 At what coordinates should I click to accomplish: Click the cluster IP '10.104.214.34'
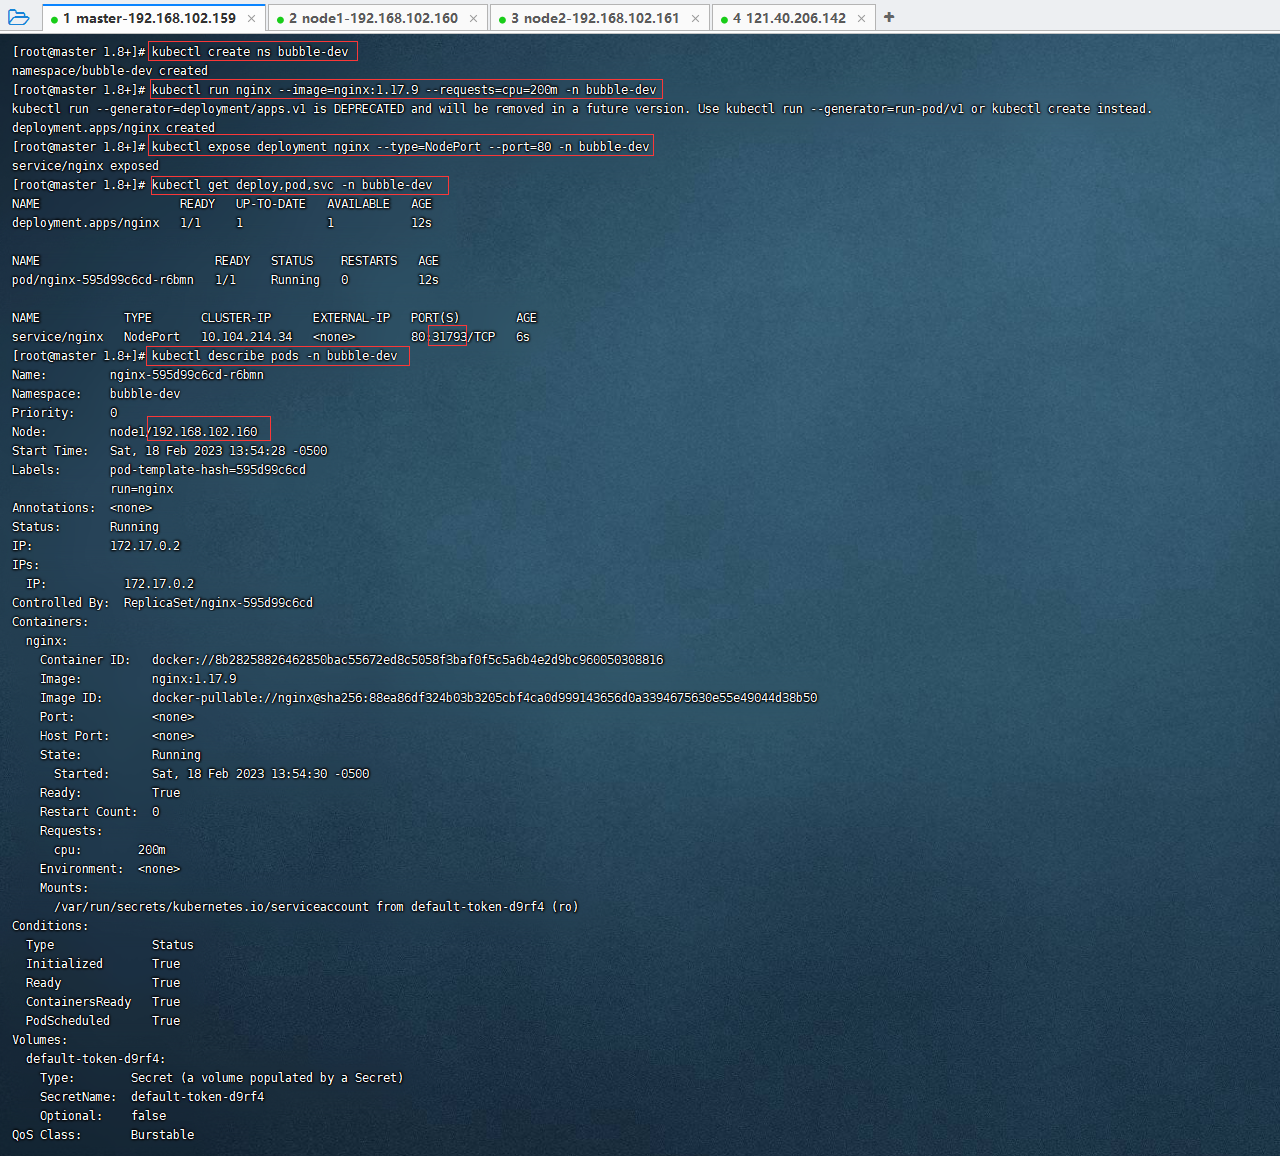[247, 337]
